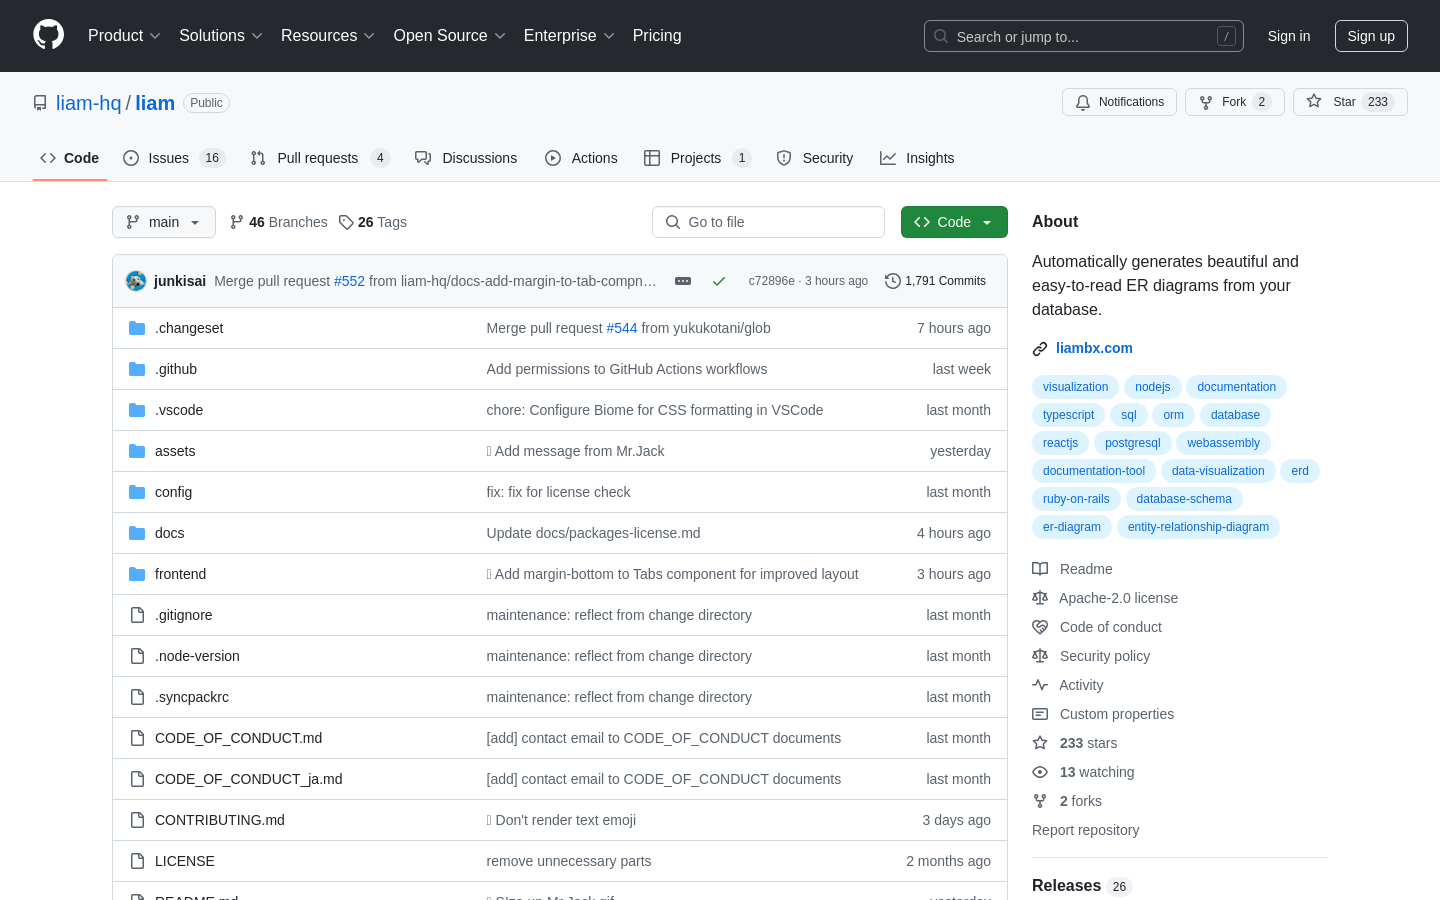
Task: View the 1,791 Commits history
Action: (935, 281)
